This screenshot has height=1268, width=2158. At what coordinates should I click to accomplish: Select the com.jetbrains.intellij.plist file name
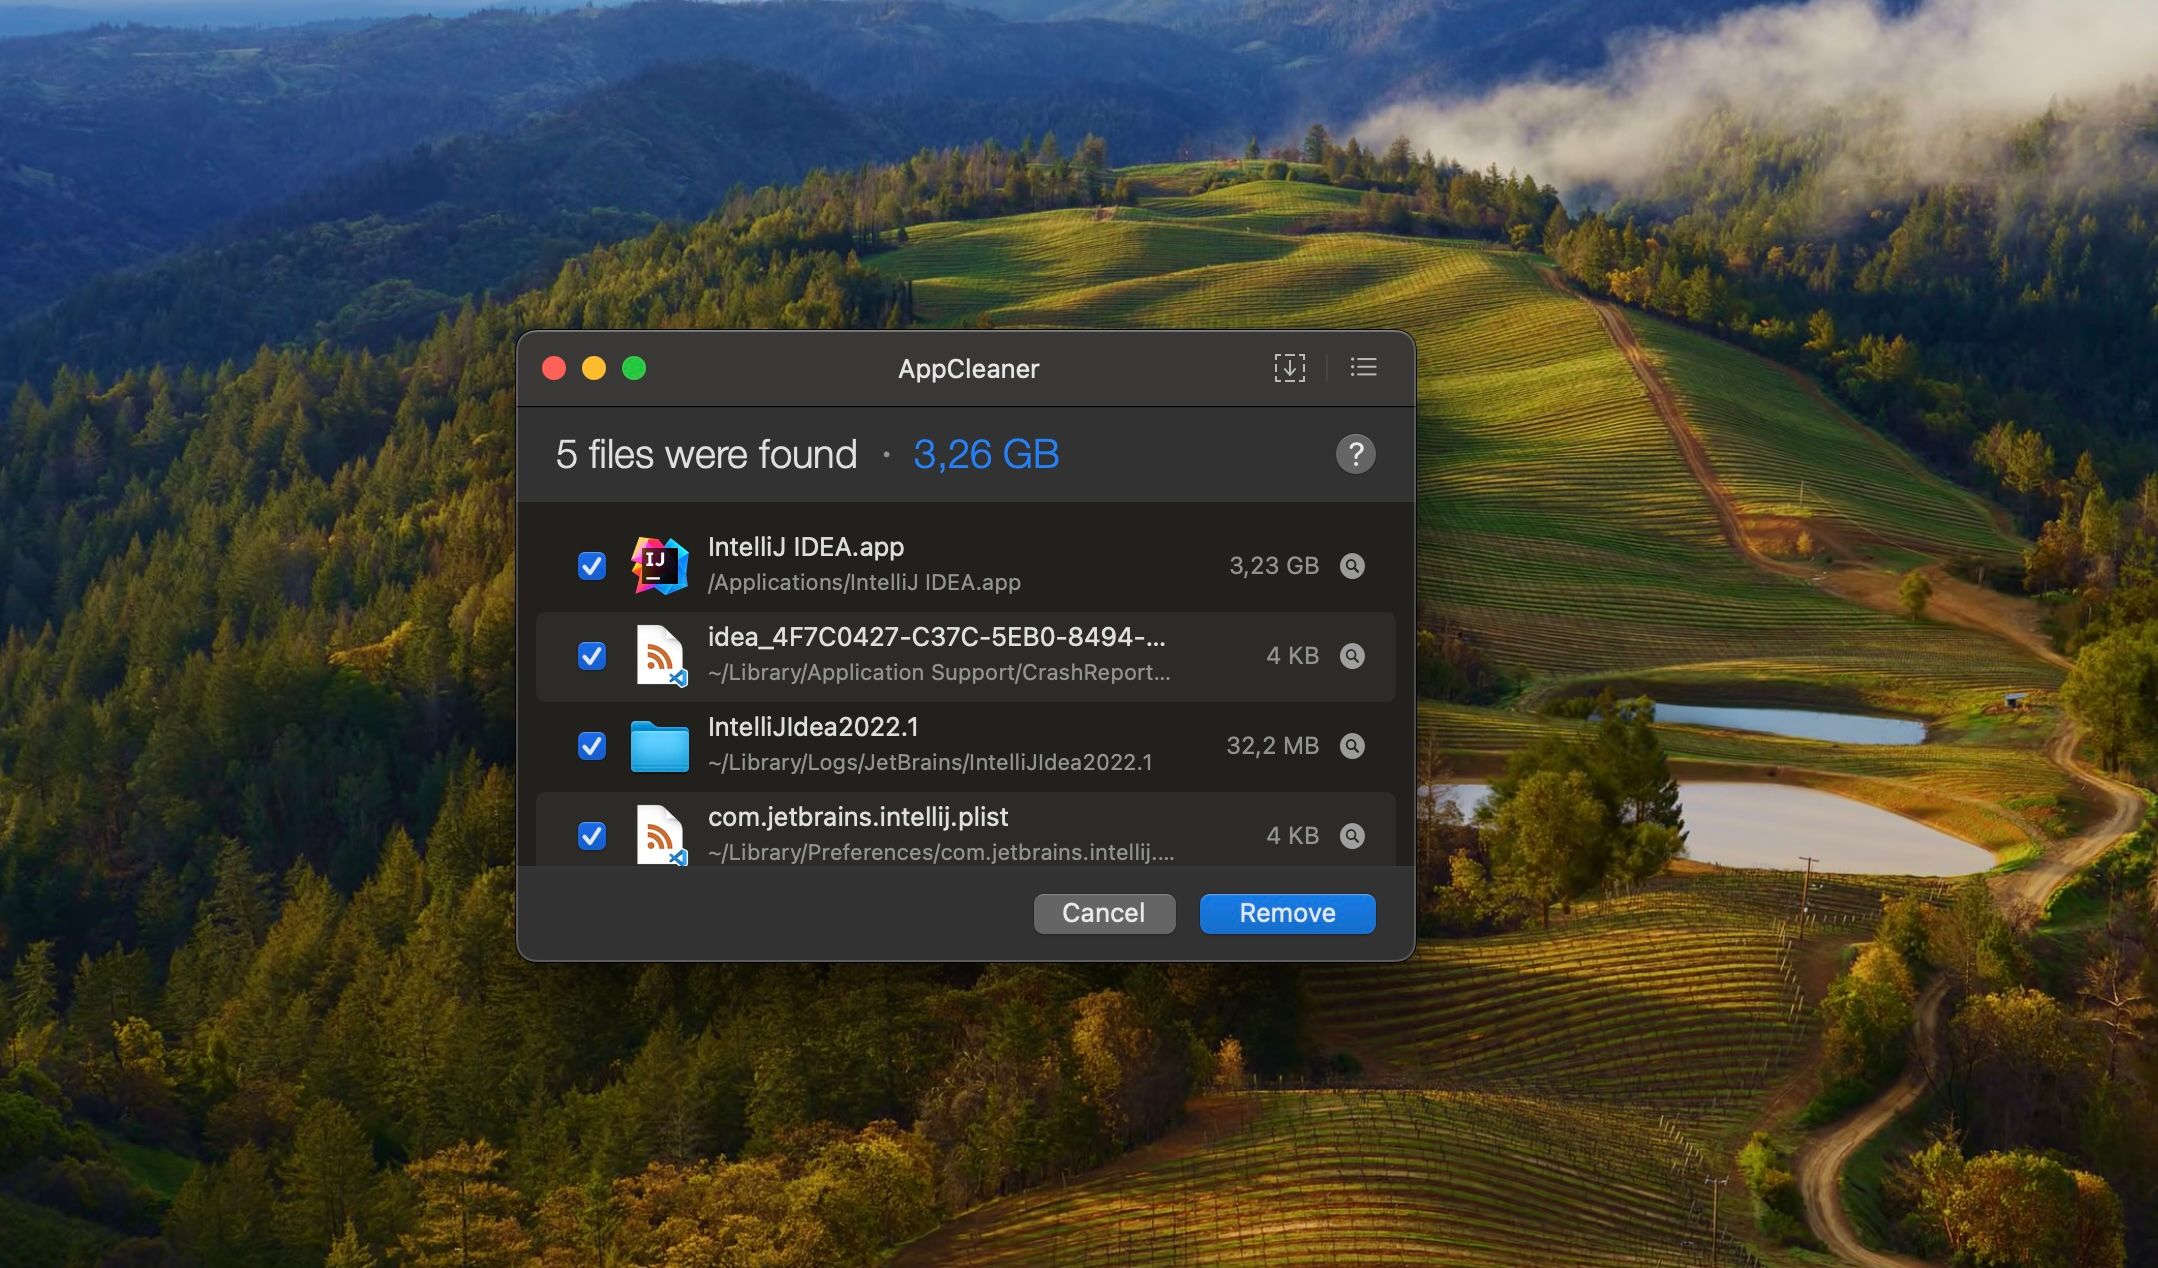coord(857,817)
